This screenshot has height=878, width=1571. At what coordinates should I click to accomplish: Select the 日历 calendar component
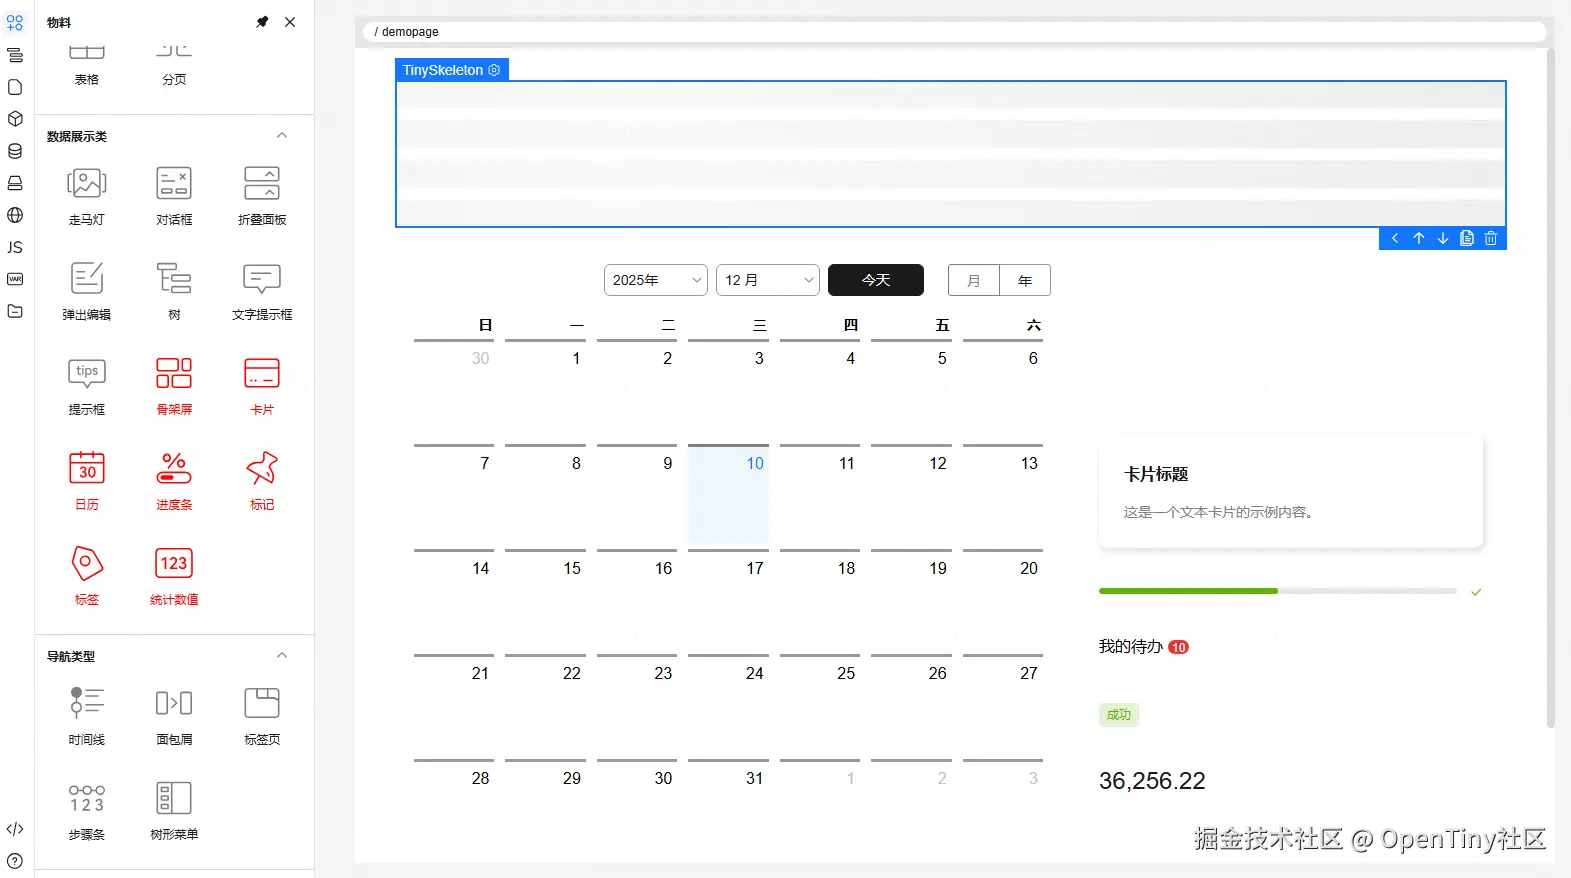coord(87,481)
